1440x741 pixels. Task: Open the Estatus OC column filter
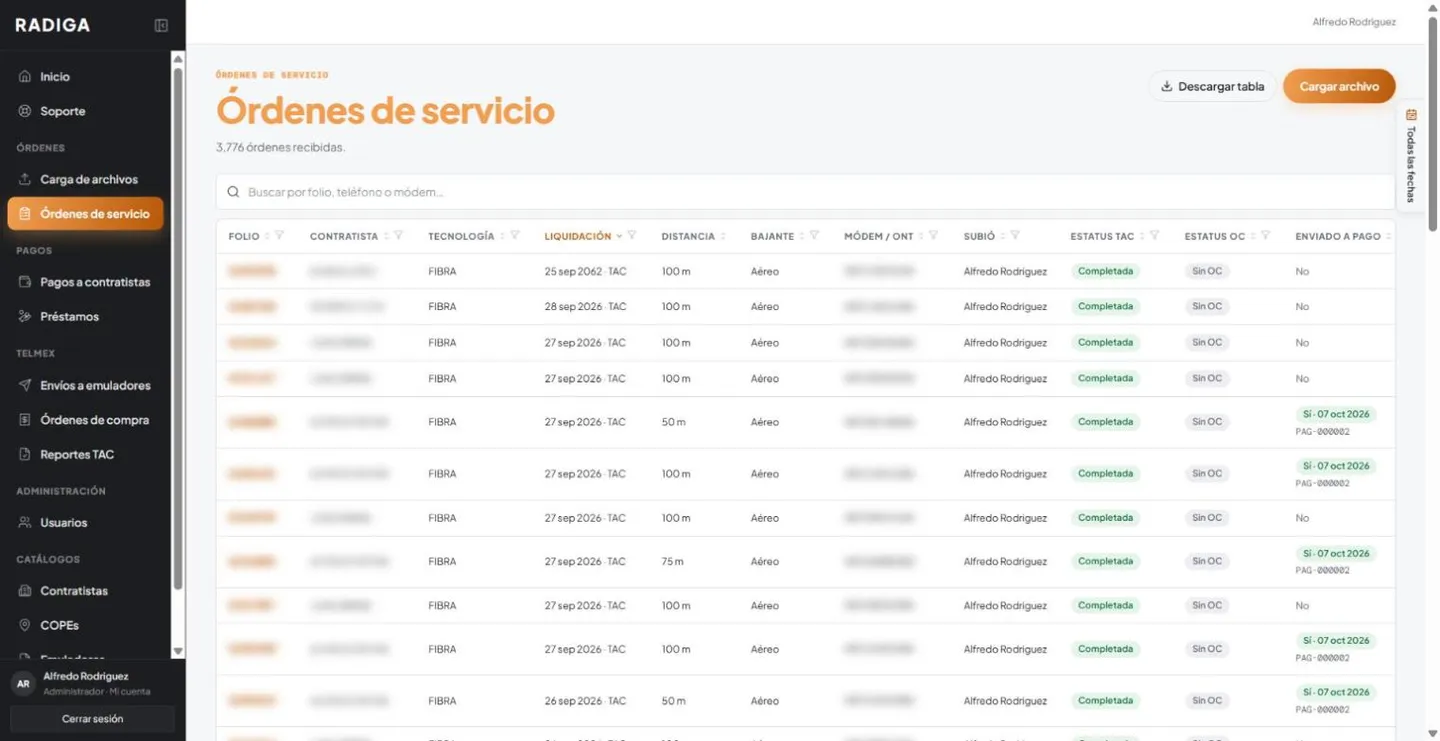pyautogui.click(x=1266, y=236)
